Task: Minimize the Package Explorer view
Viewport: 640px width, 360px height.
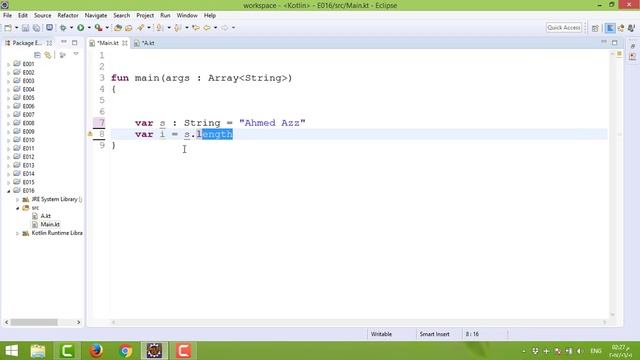Action: (64, 42)
